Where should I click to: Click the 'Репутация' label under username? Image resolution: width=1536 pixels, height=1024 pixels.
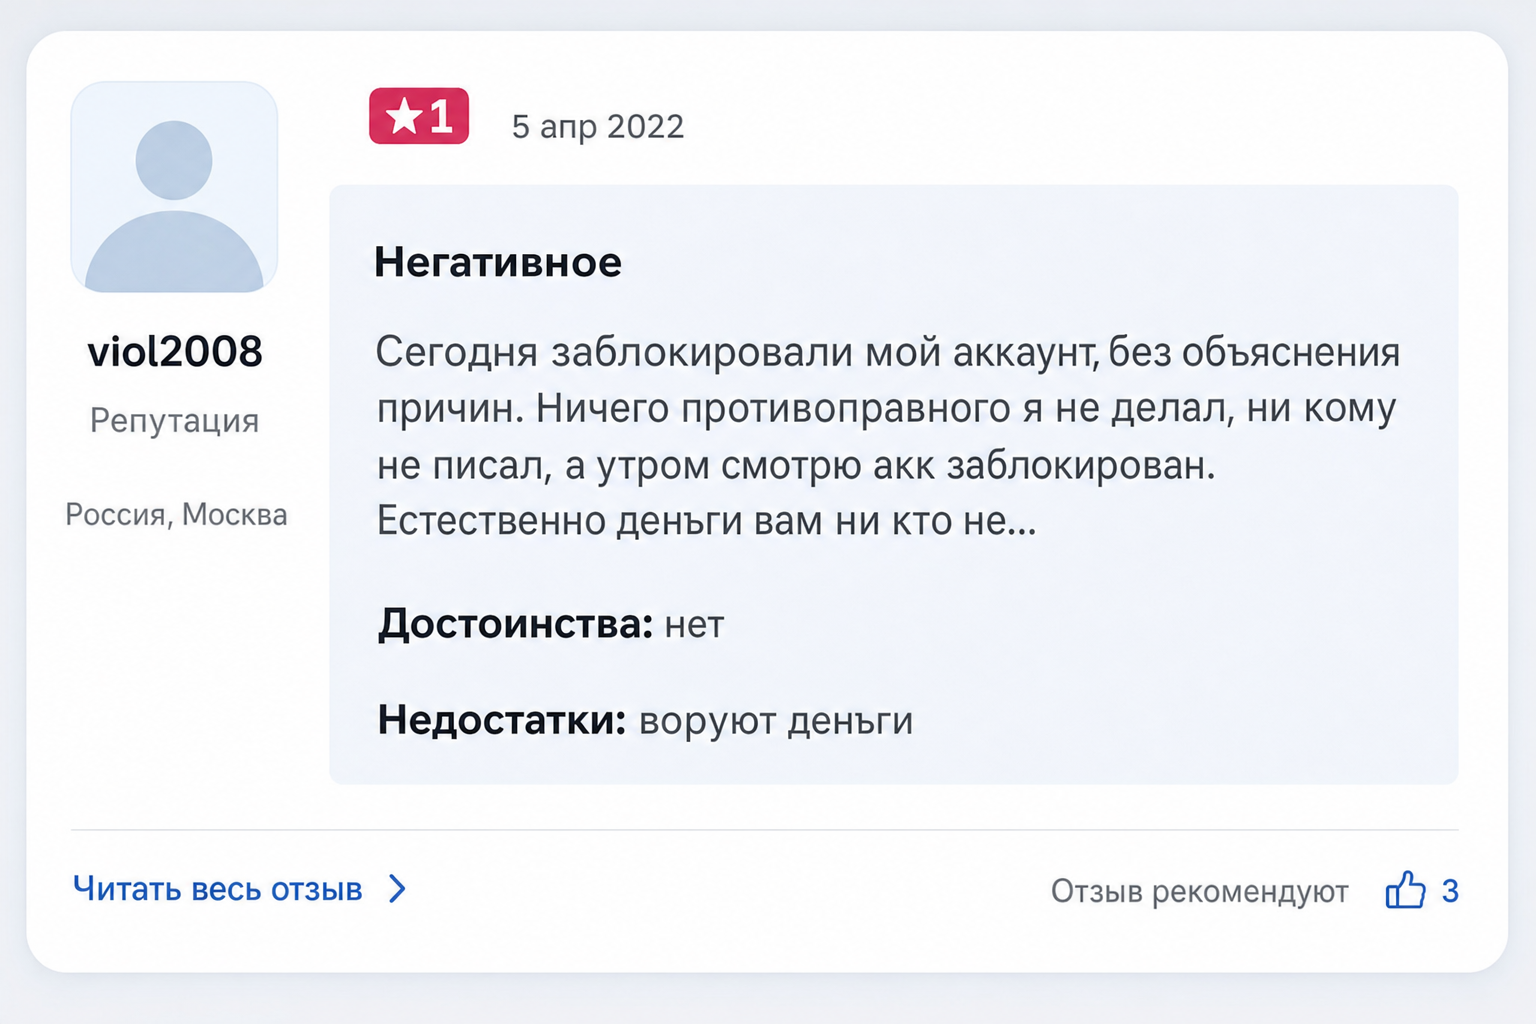tap(174, 421)
